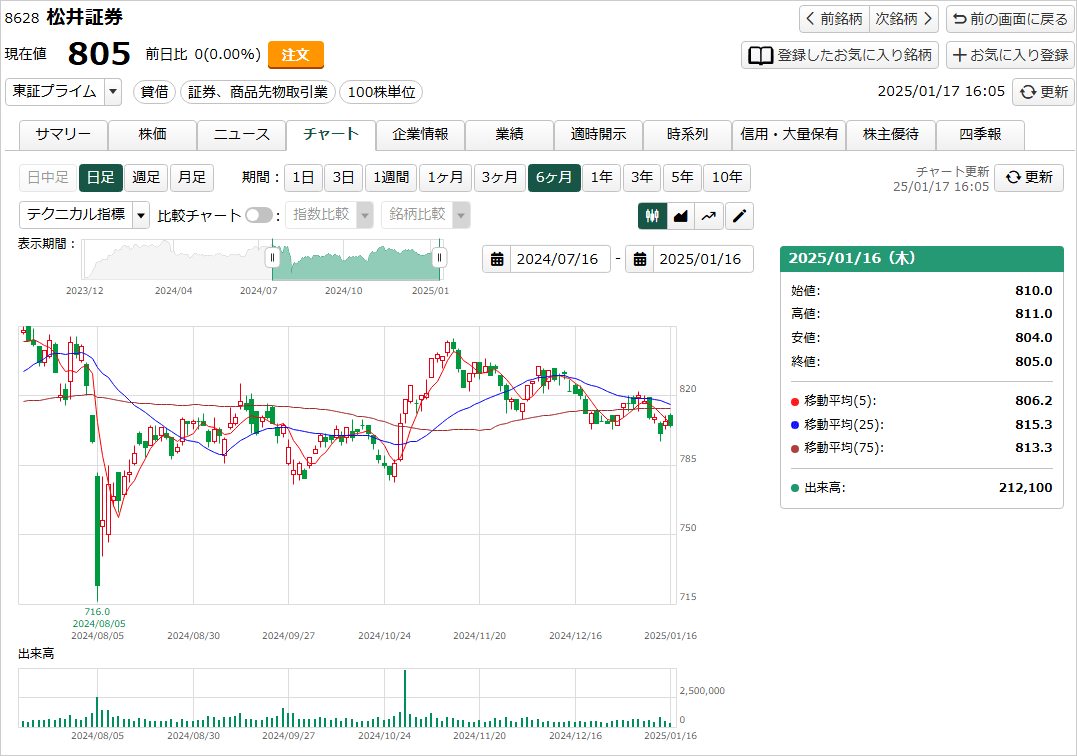
Task: Switch to the 業績 tab
Action: click(x=510, y=135)
